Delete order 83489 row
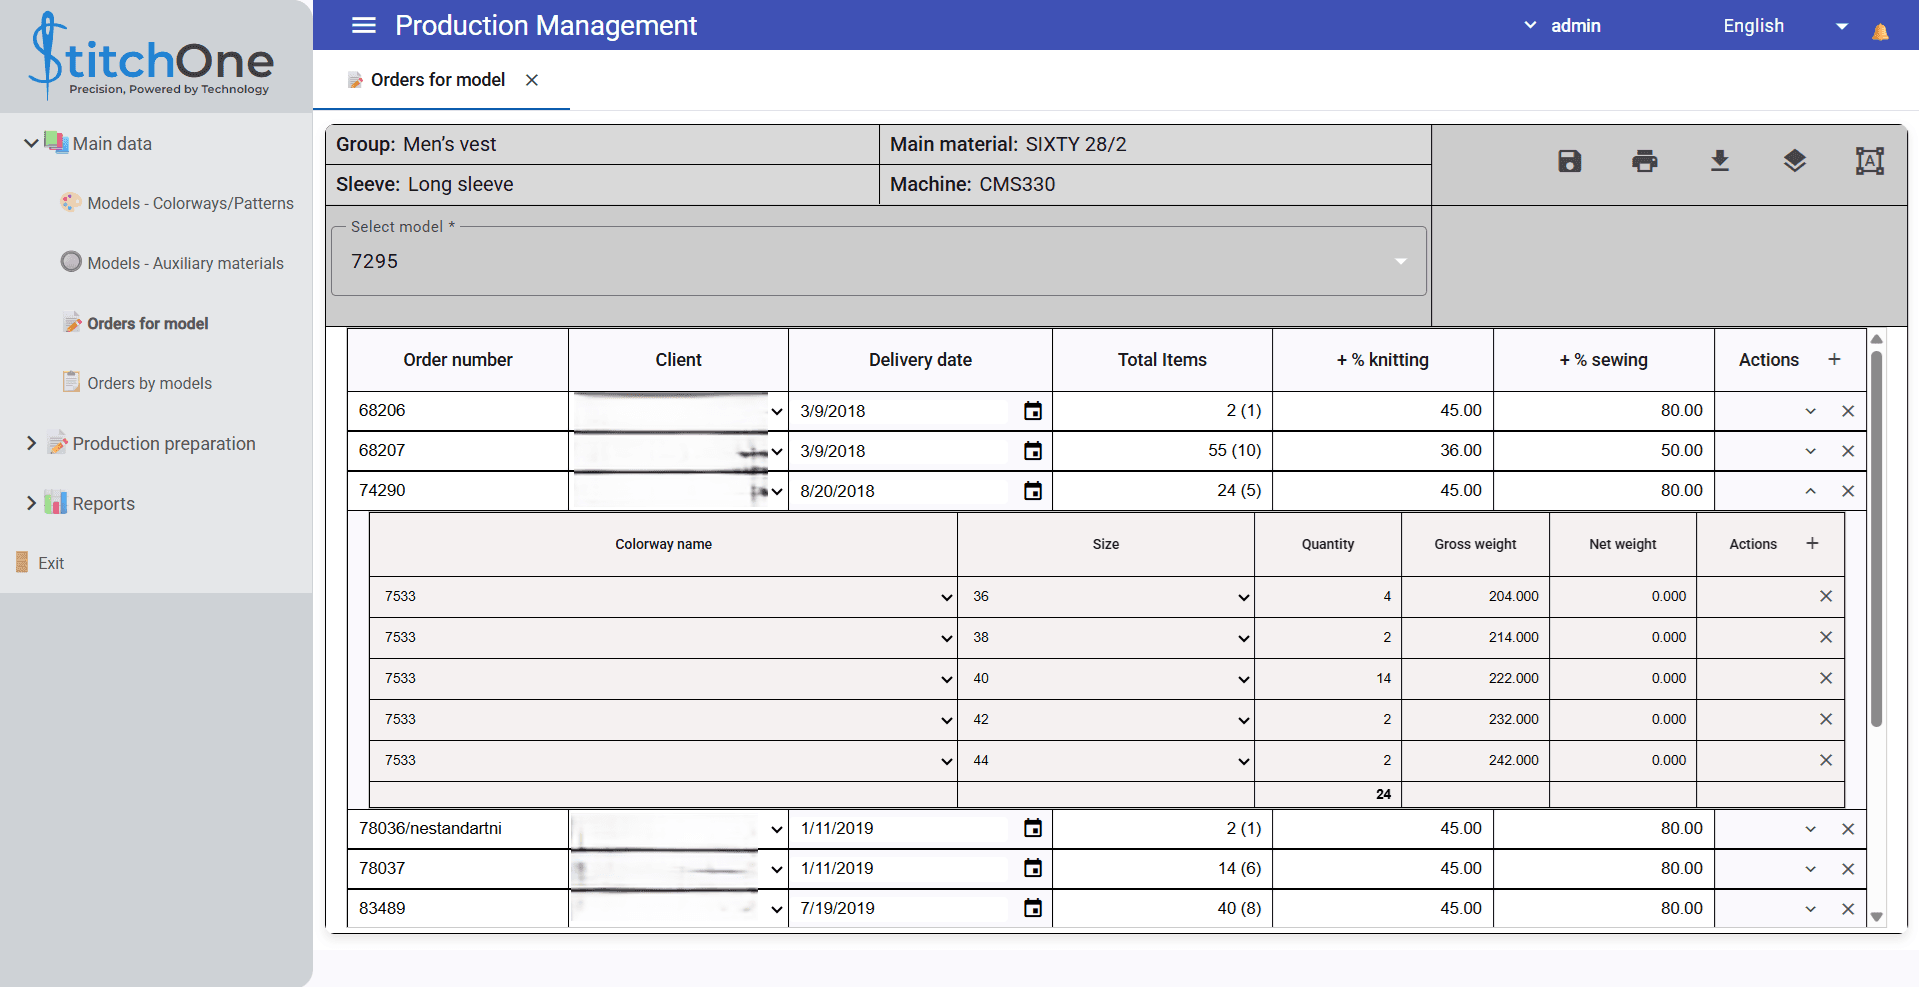1919x987 pixels. point(1848,909)
